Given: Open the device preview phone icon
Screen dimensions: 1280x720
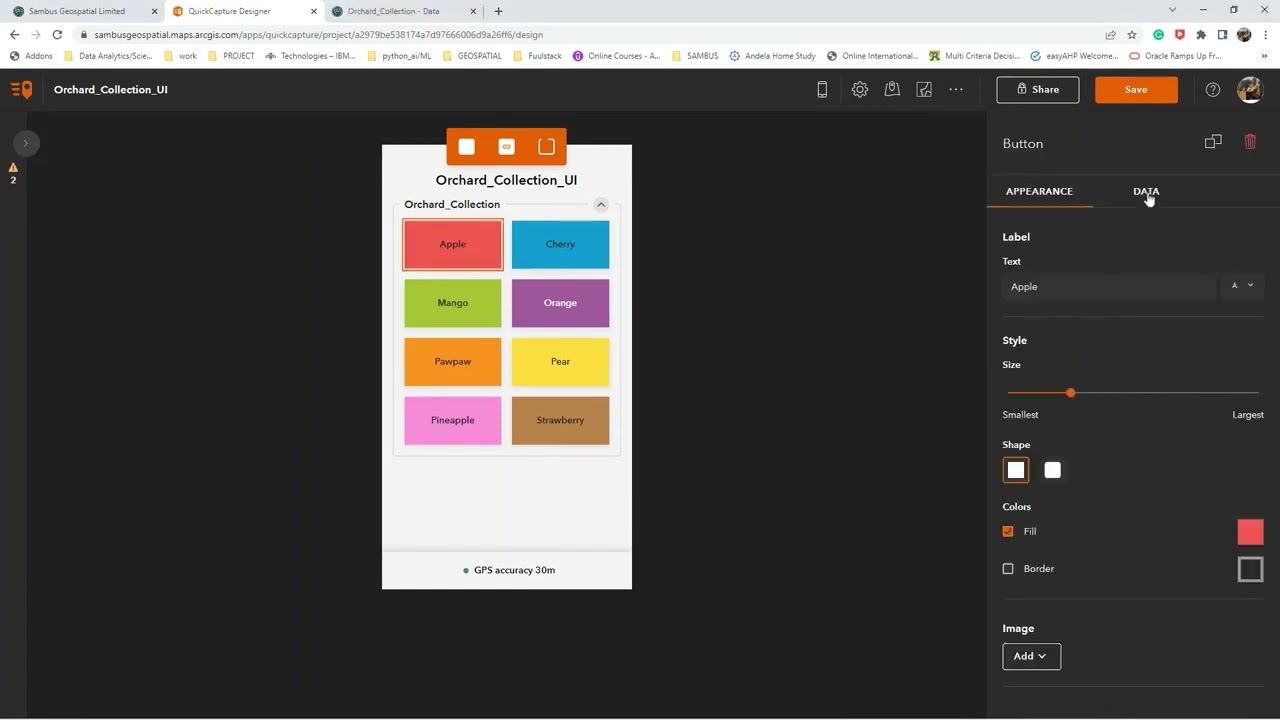Looking at the screenshot, I should tap(822, 89).
